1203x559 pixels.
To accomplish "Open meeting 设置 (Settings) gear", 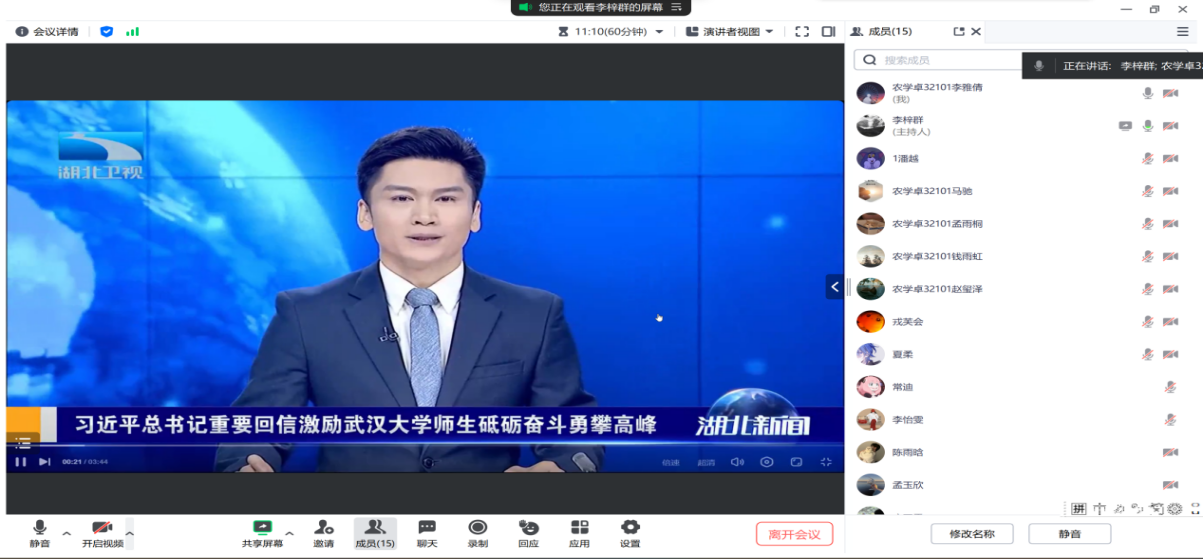I will coord(630,532).
